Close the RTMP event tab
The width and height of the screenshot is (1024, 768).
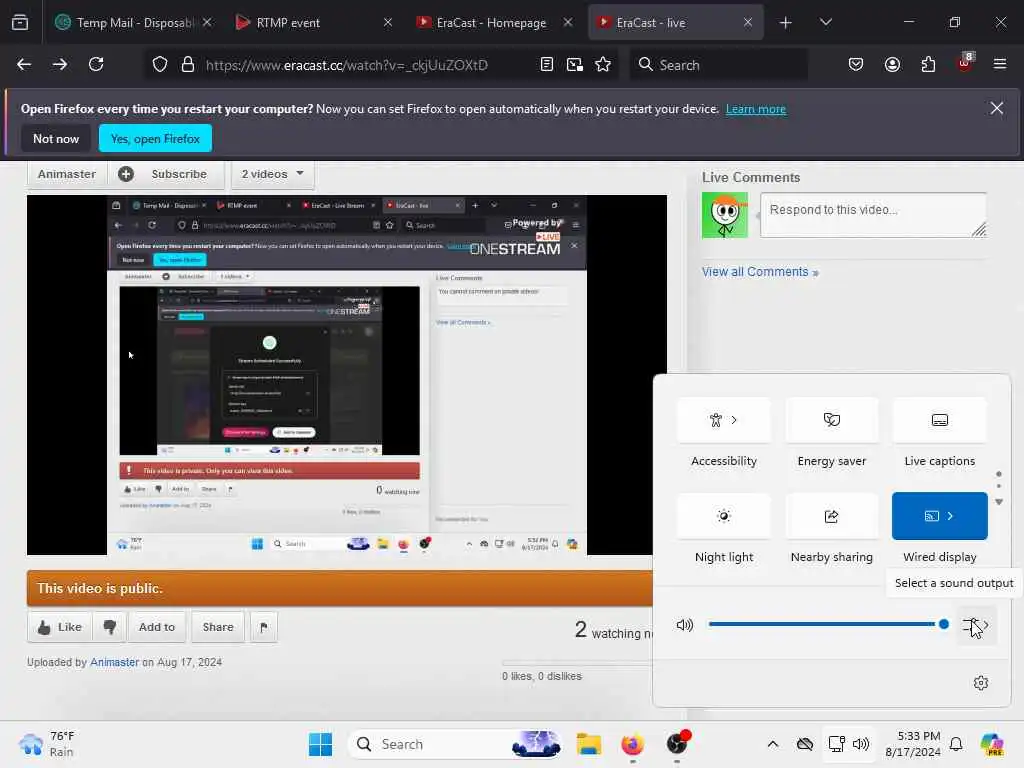click(x=387, y=22)
